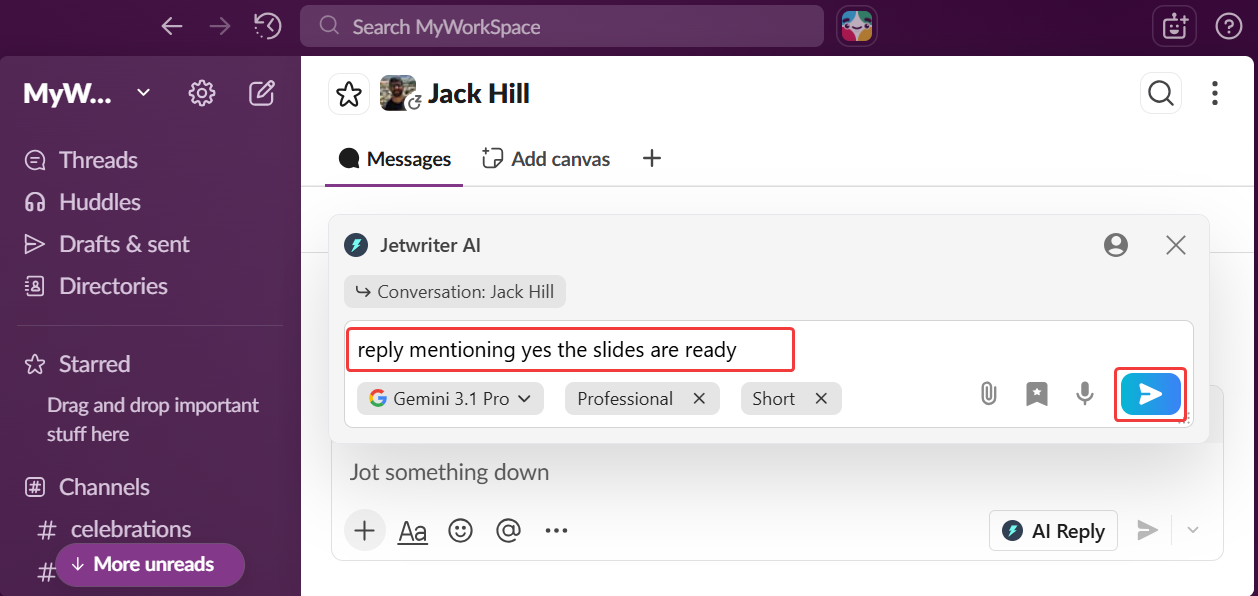
Task: Switch to the Messages tab
Action: click(x=395, y=159)
